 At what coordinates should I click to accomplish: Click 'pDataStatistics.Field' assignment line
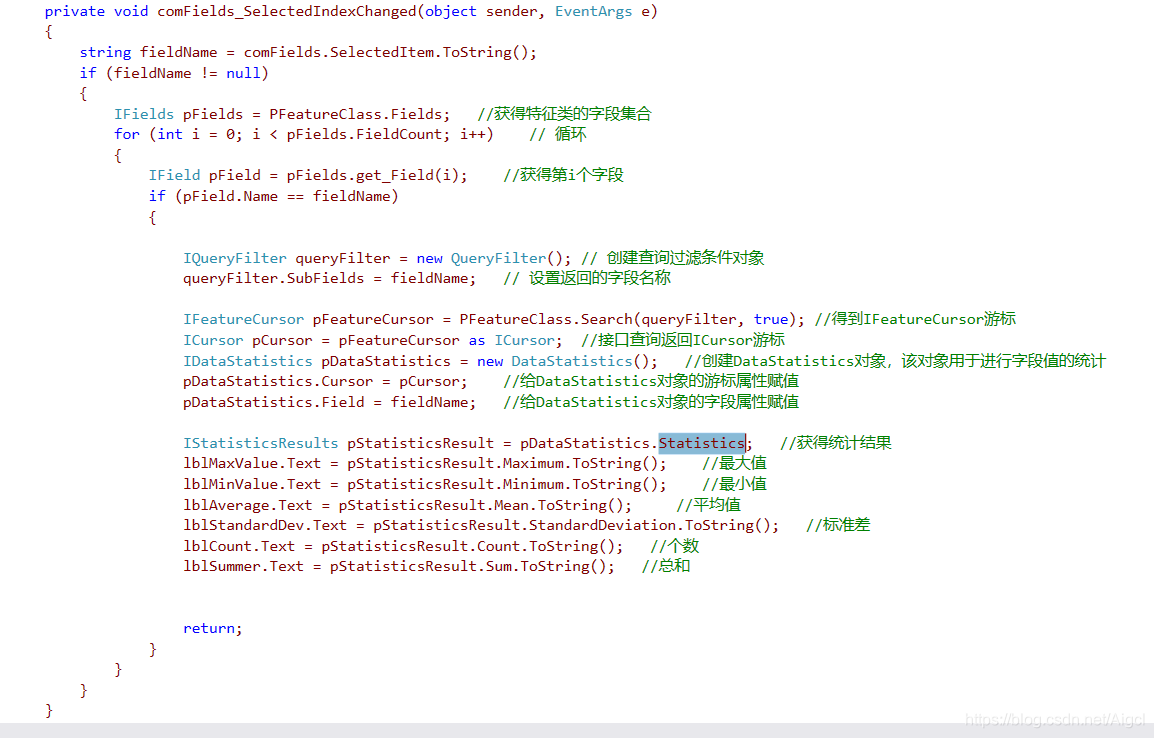(x=330, y=402)
